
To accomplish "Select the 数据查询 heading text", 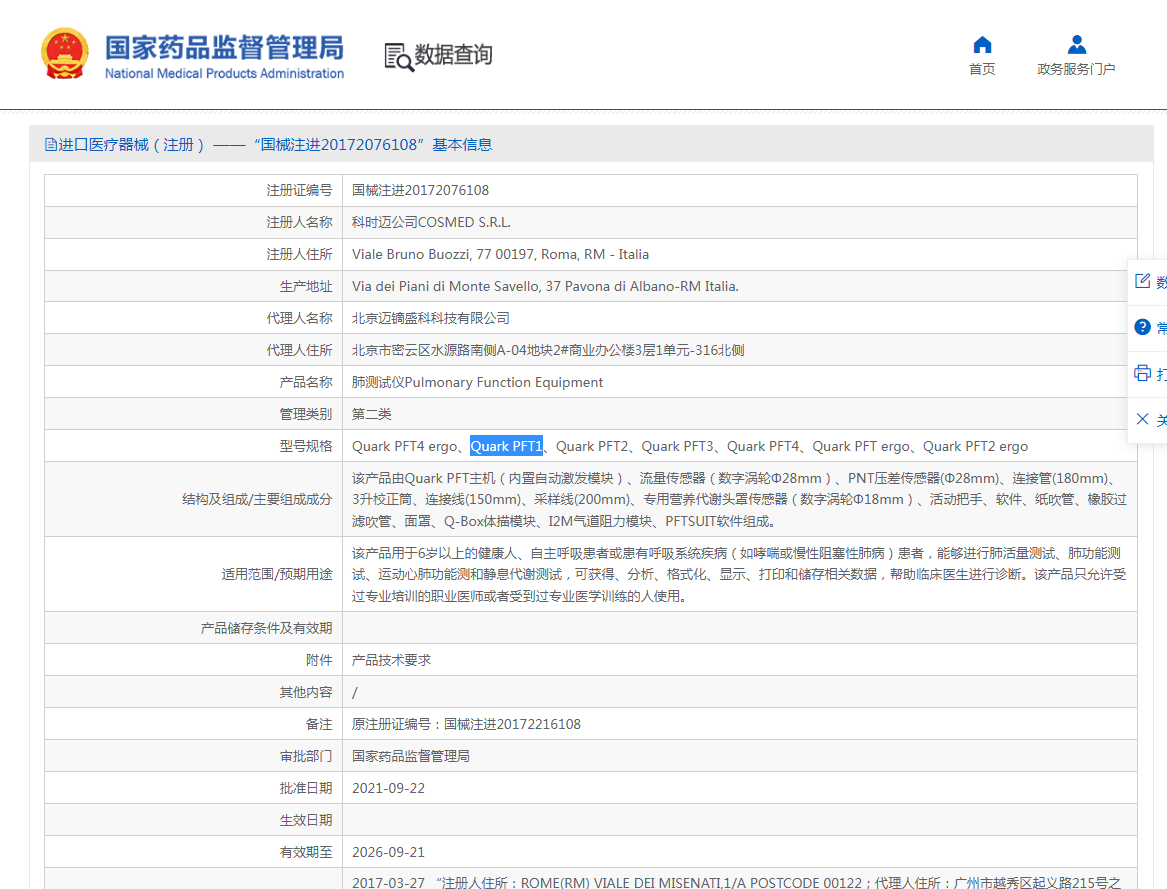I will point(454,55).
